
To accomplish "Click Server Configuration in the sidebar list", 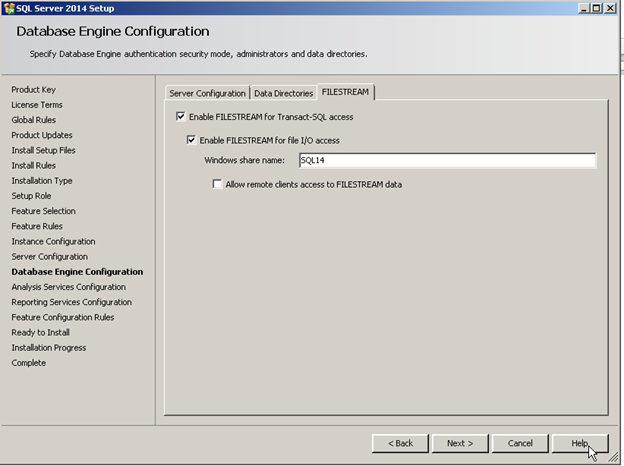I will [50, 256].
